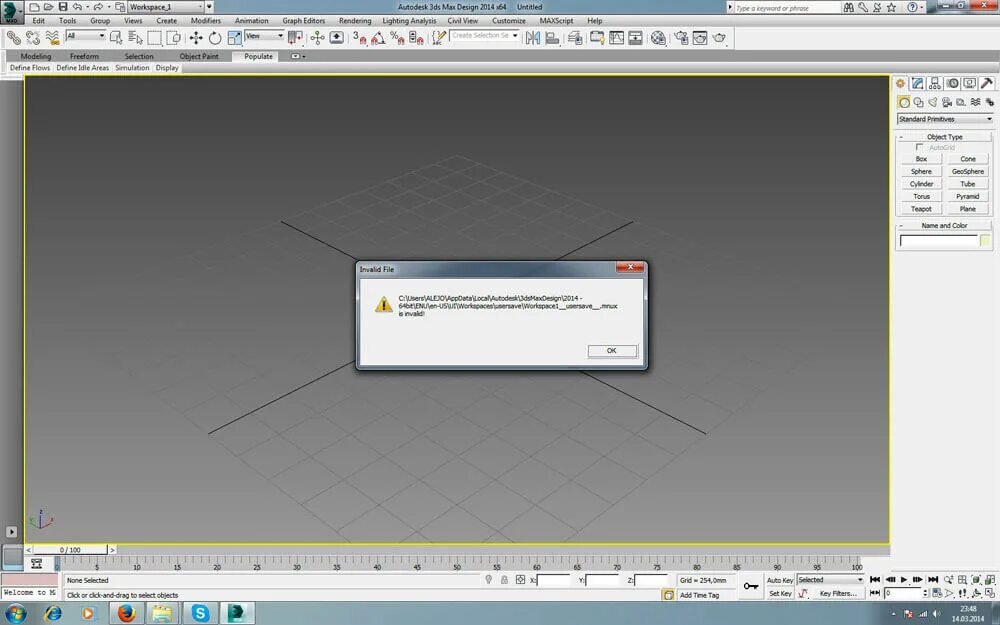Open the Motion panel tab icon

click(952, 84)
